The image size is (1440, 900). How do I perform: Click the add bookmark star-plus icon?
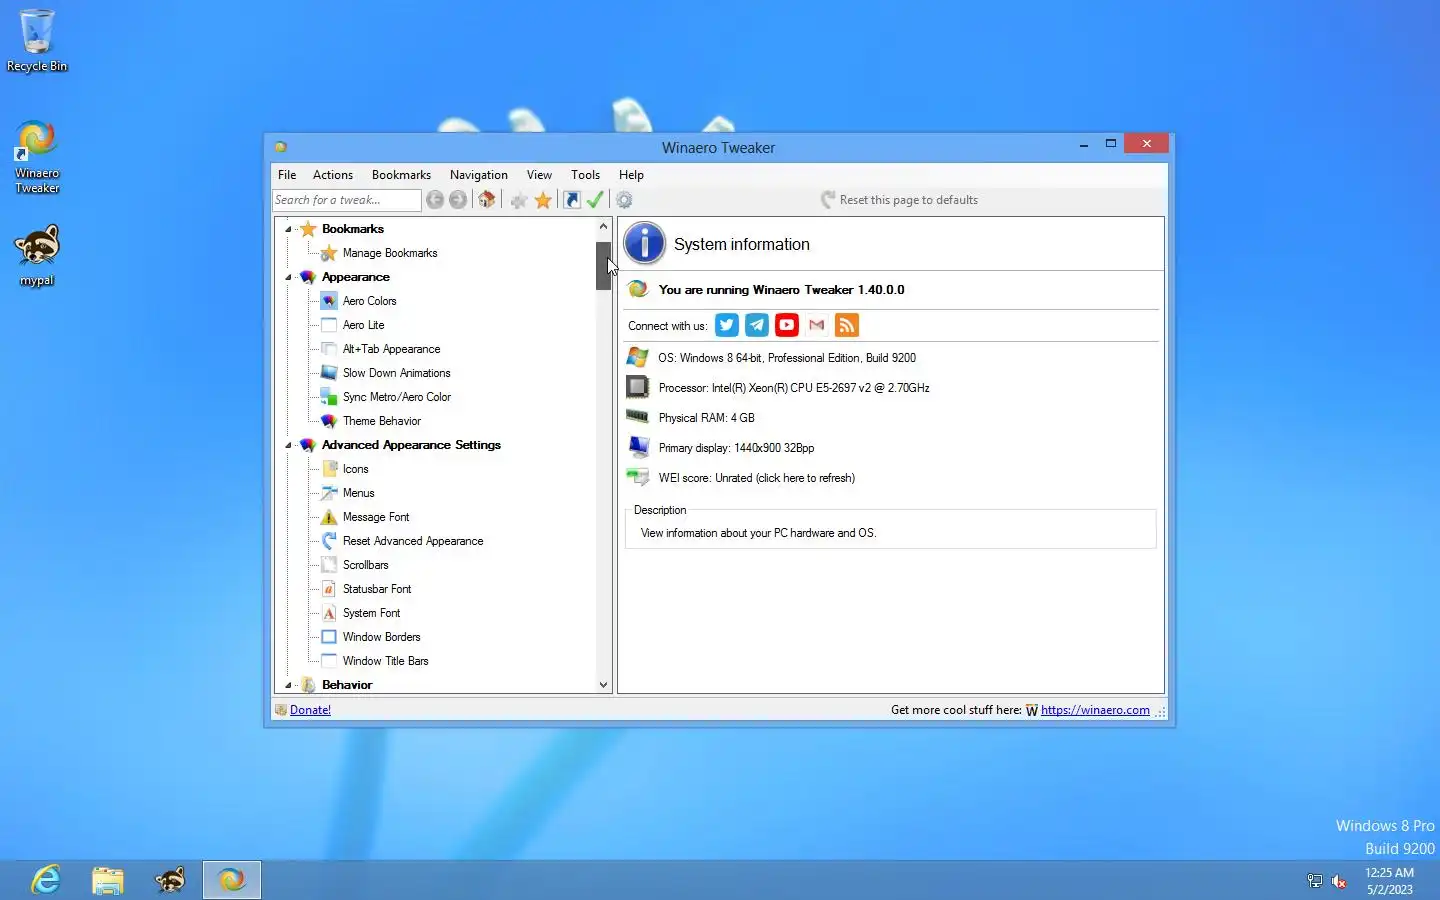[x=519, y=200]
